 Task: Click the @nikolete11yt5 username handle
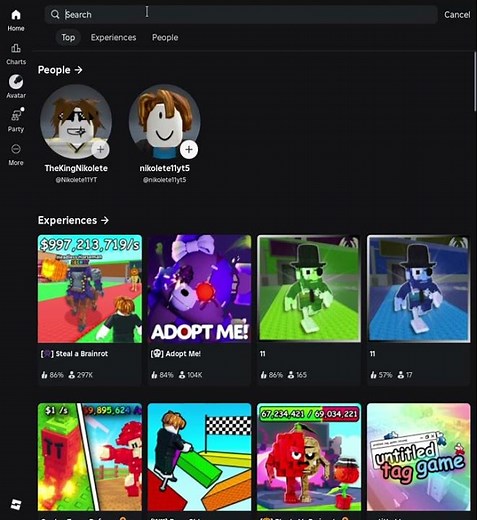tap(165, 180)
